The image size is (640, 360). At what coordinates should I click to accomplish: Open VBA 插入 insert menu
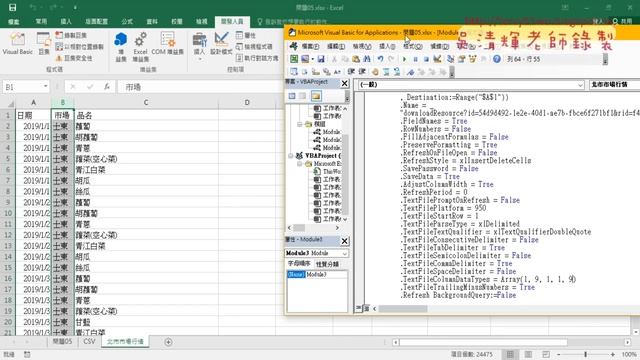(387, 47)
